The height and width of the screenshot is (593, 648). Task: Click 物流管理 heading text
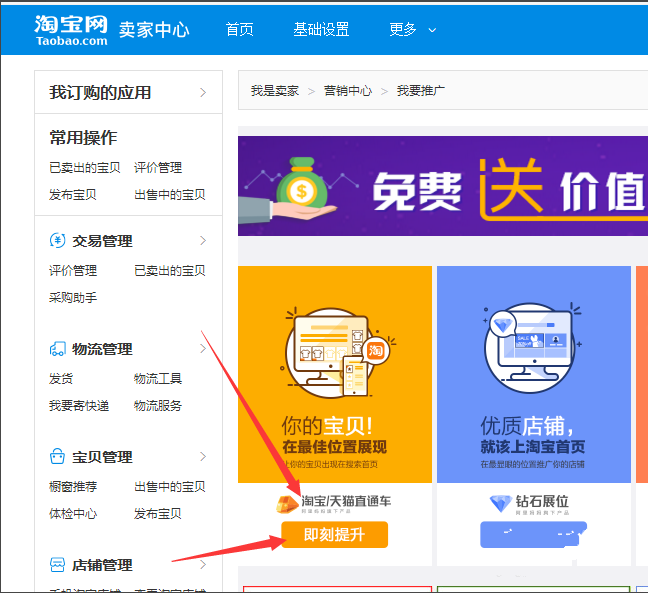102,349
